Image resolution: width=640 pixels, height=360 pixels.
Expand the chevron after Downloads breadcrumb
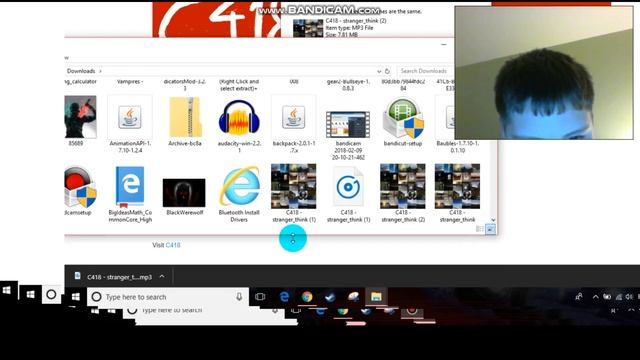(100, 71)
